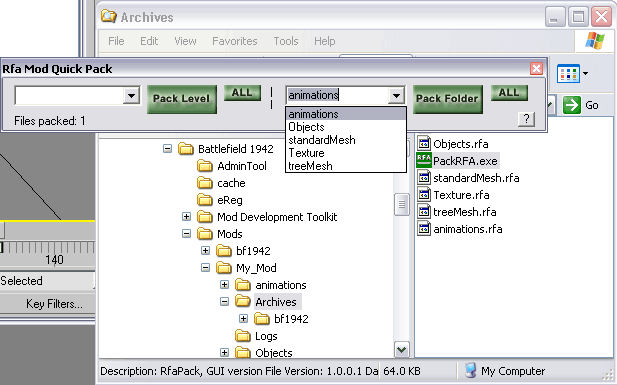Open the Help menu in Archives window

point(325,41)
